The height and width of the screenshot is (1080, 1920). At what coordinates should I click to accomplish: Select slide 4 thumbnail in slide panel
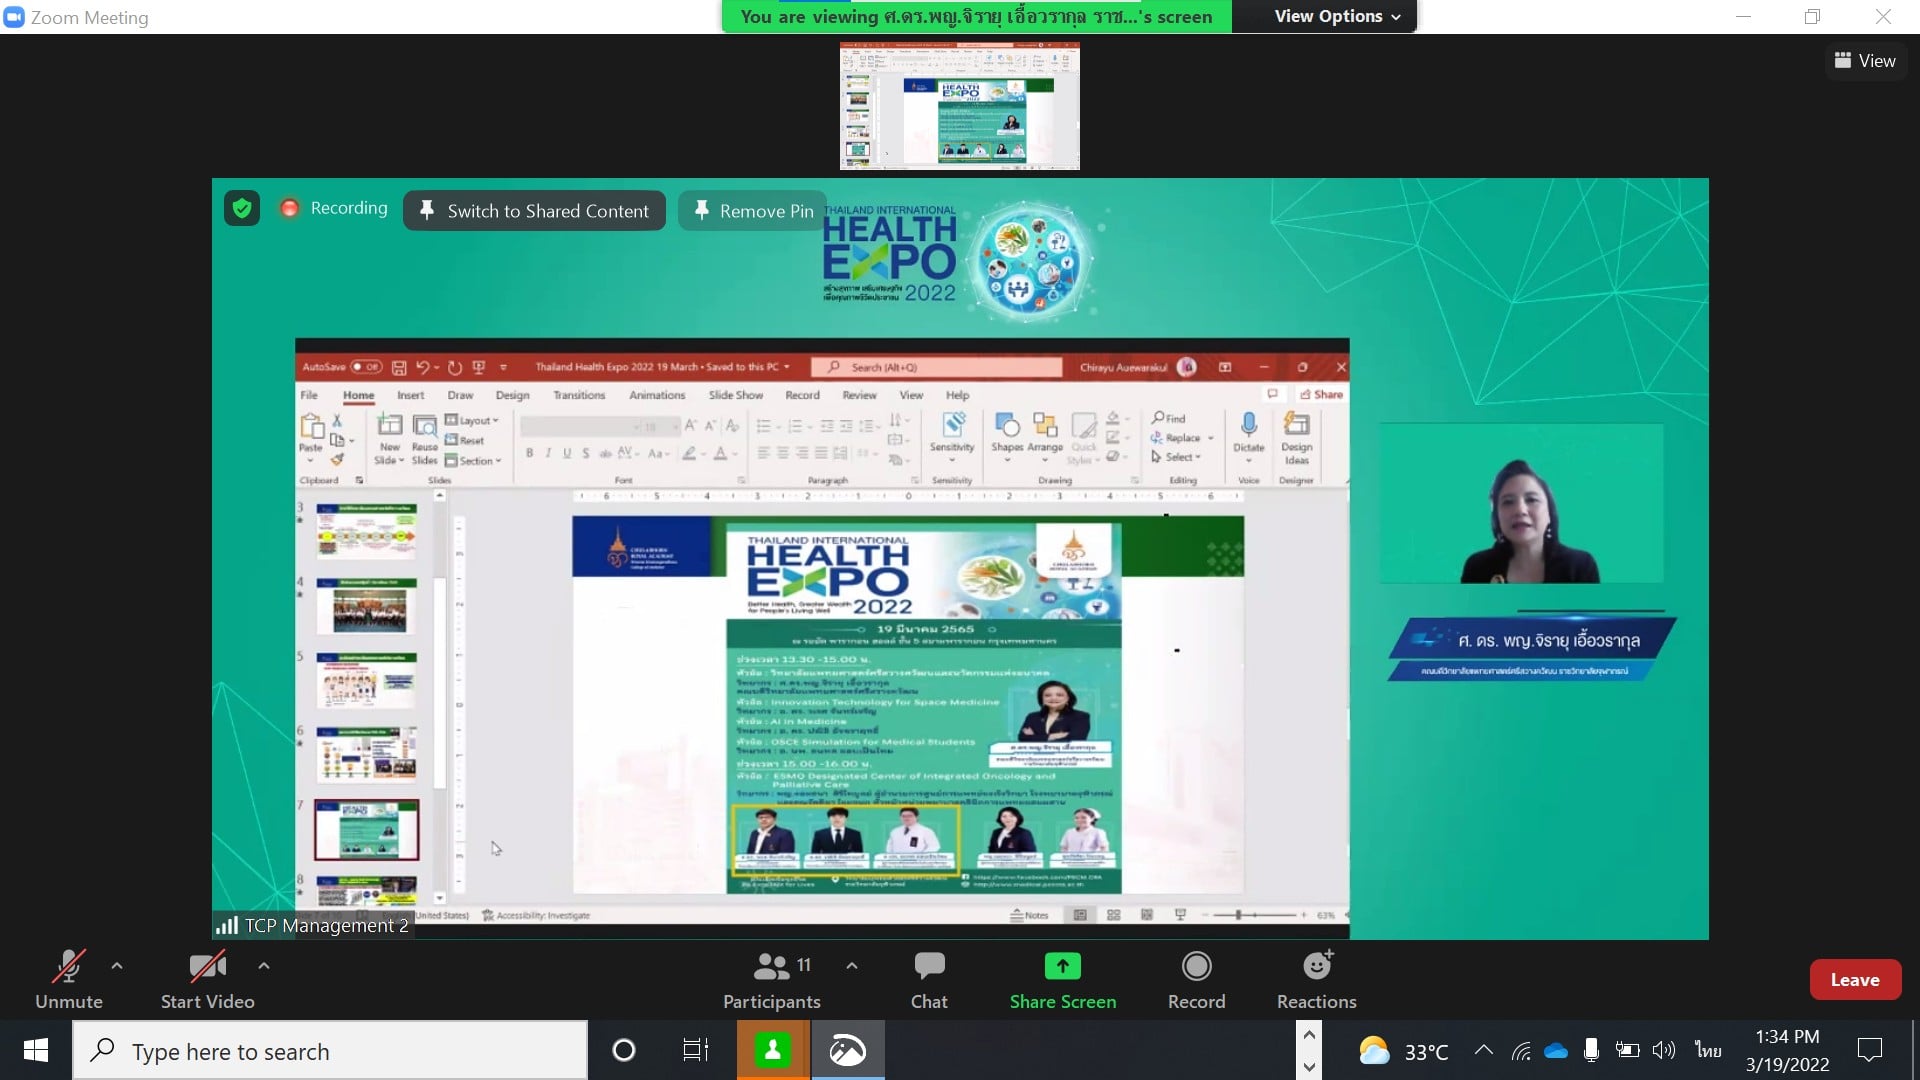pyautogui.click(x=366, y=606)
